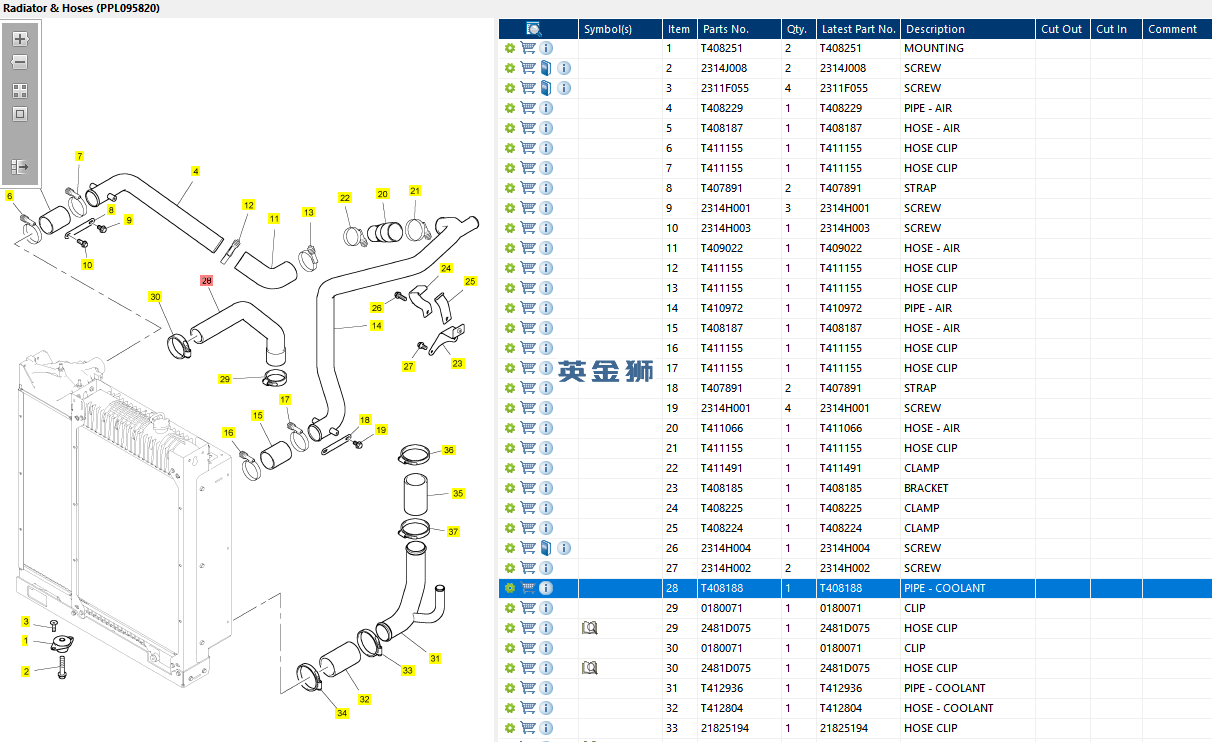Select callout 15 on the diagram
Image resolution: width=1212 pixels, height=742 pixels.
[x=257, y=415]
